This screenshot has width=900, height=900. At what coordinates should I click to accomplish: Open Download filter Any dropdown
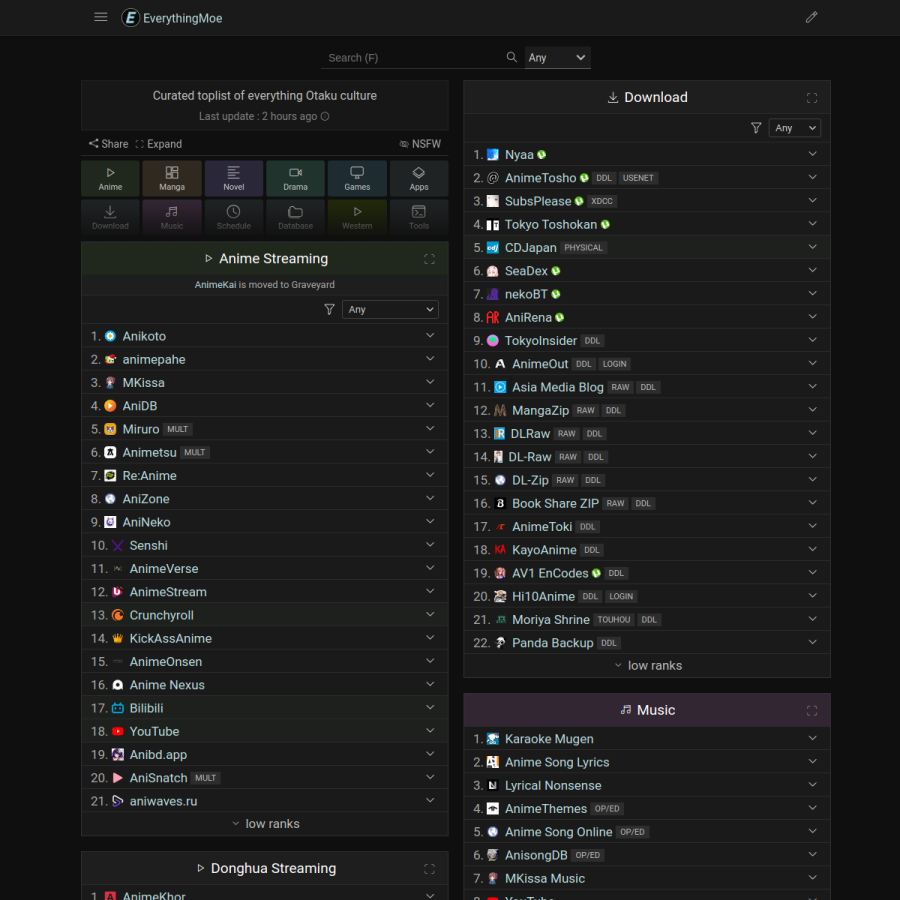tap(794, 127)
